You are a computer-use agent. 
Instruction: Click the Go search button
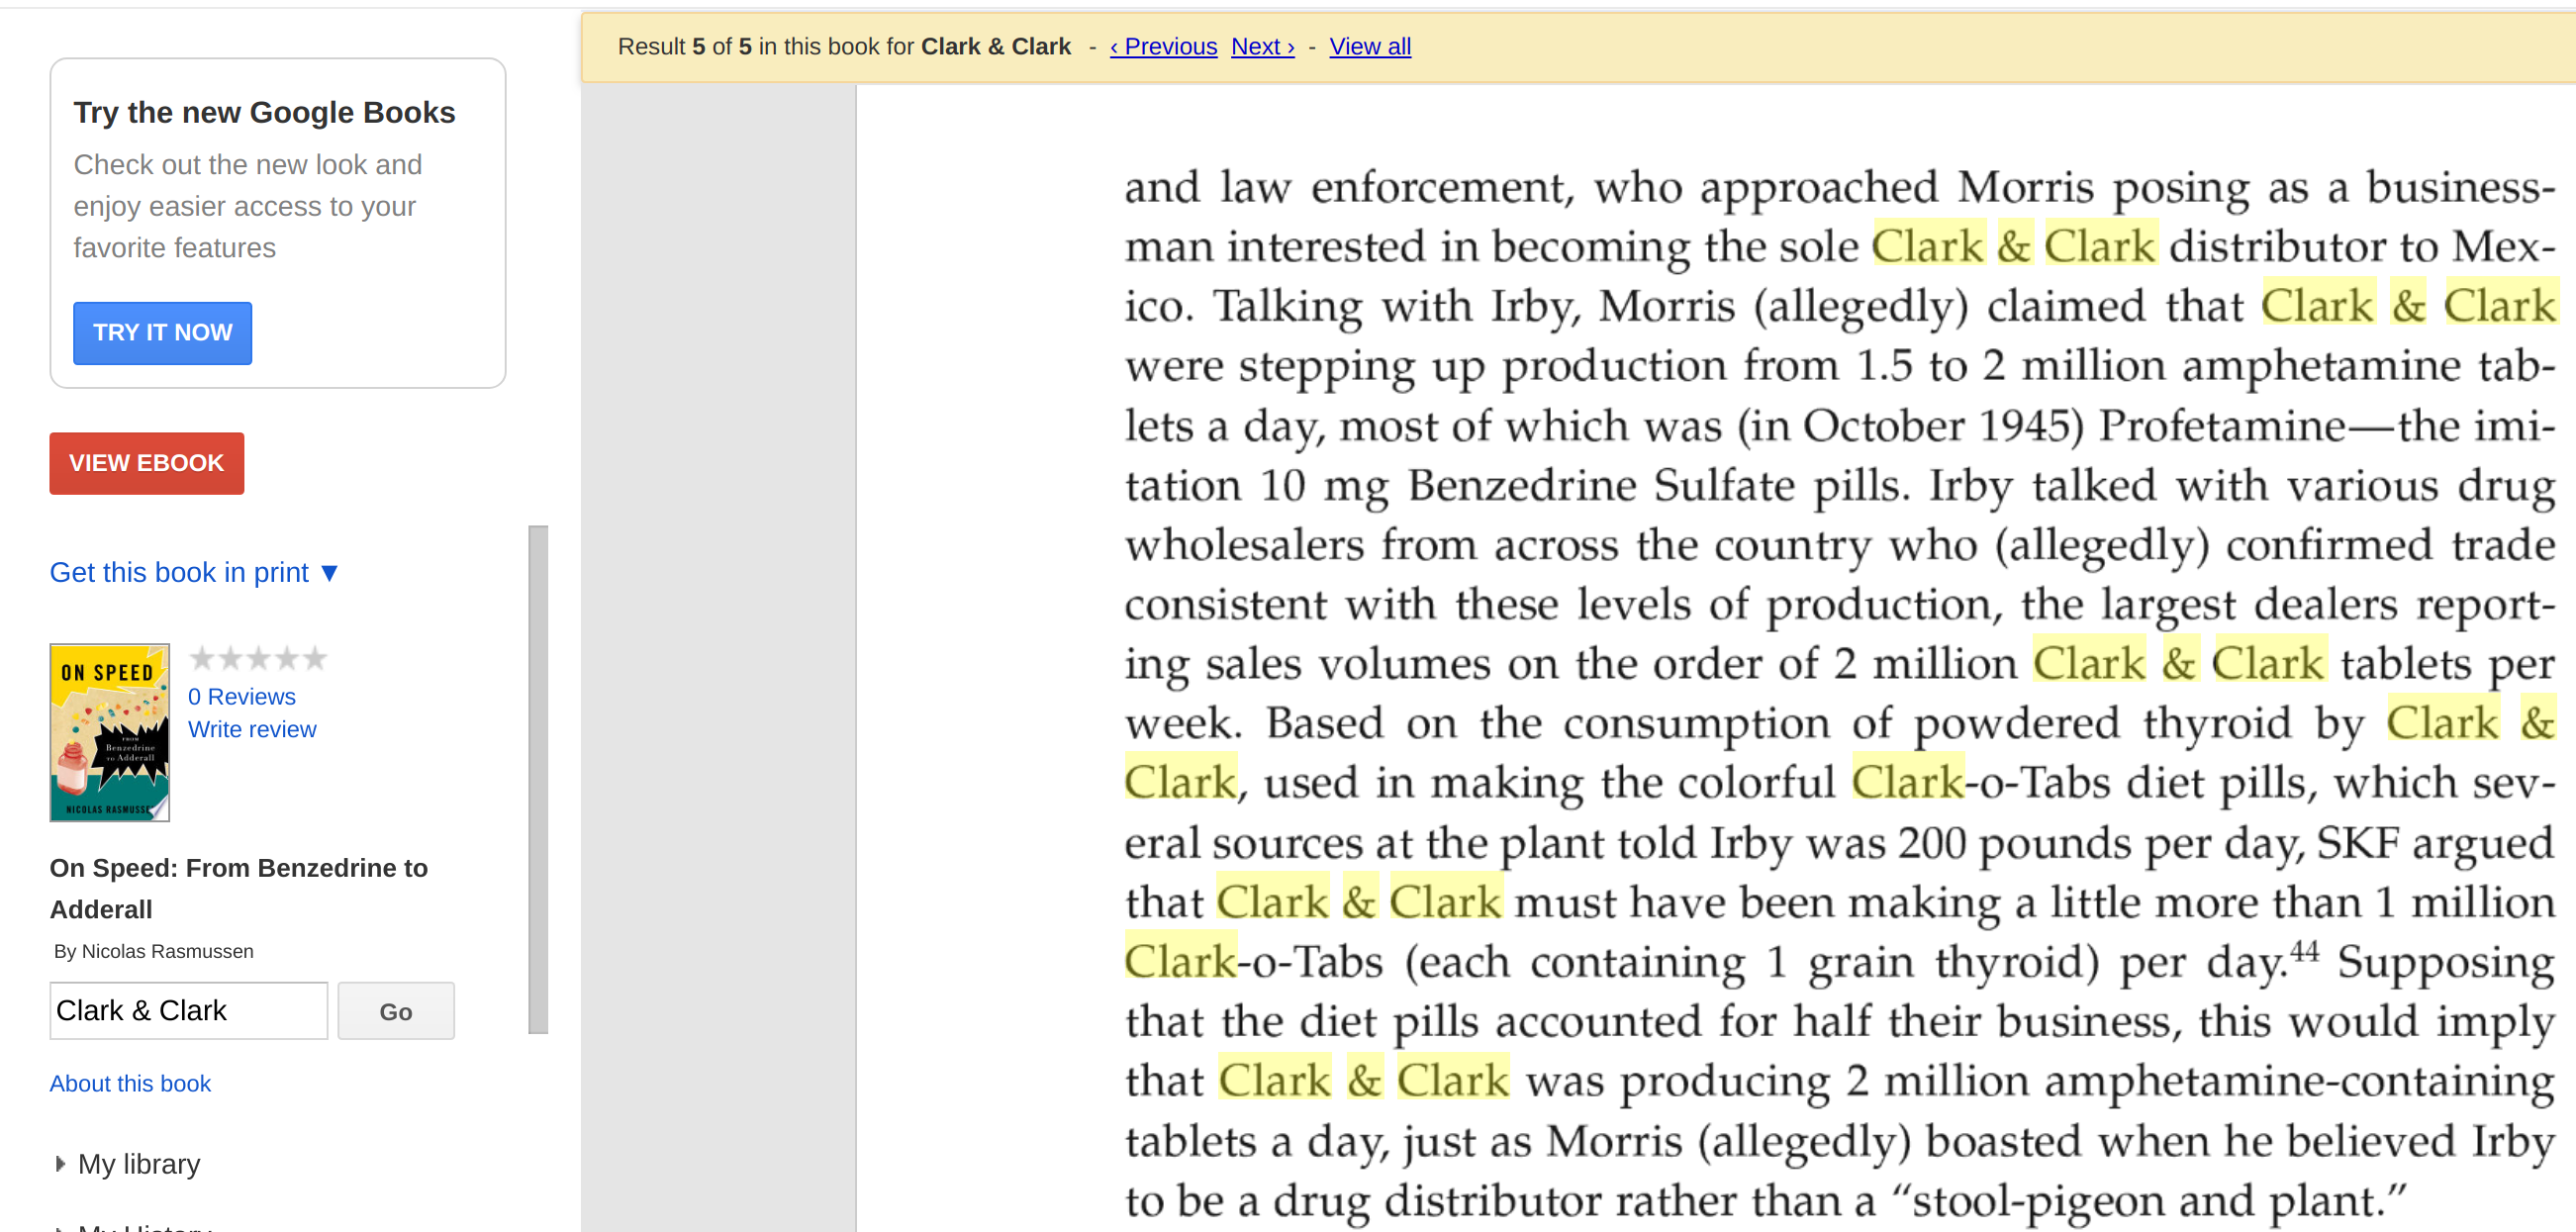point(396,1011)
